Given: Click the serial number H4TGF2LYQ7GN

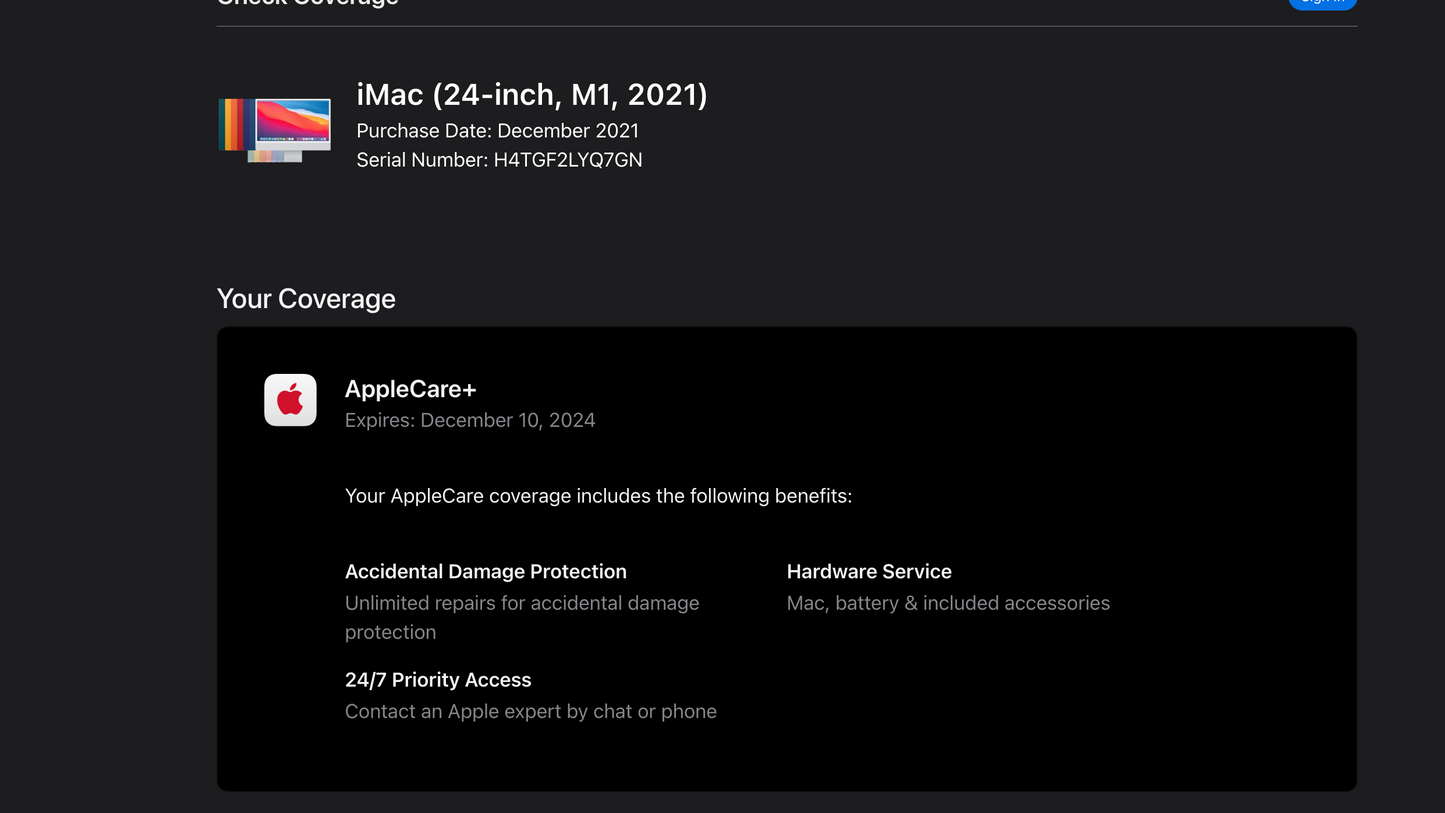Looking at the screenshot, I should (x=567, y=160).
